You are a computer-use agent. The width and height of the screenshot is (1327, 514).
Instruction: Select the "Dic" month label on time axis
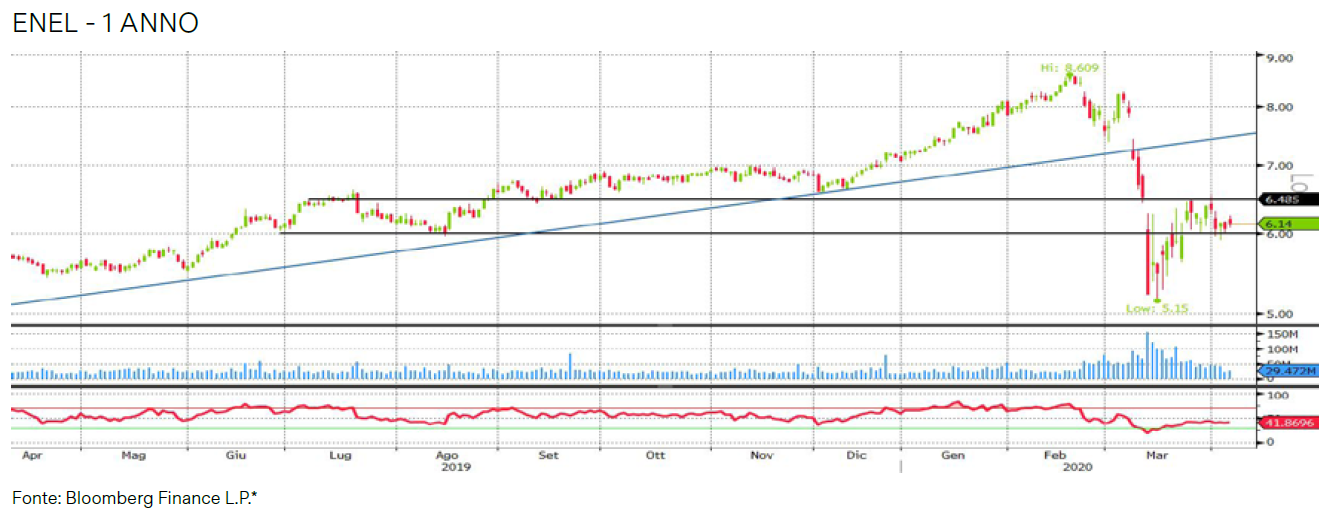[x=856, y=456]
